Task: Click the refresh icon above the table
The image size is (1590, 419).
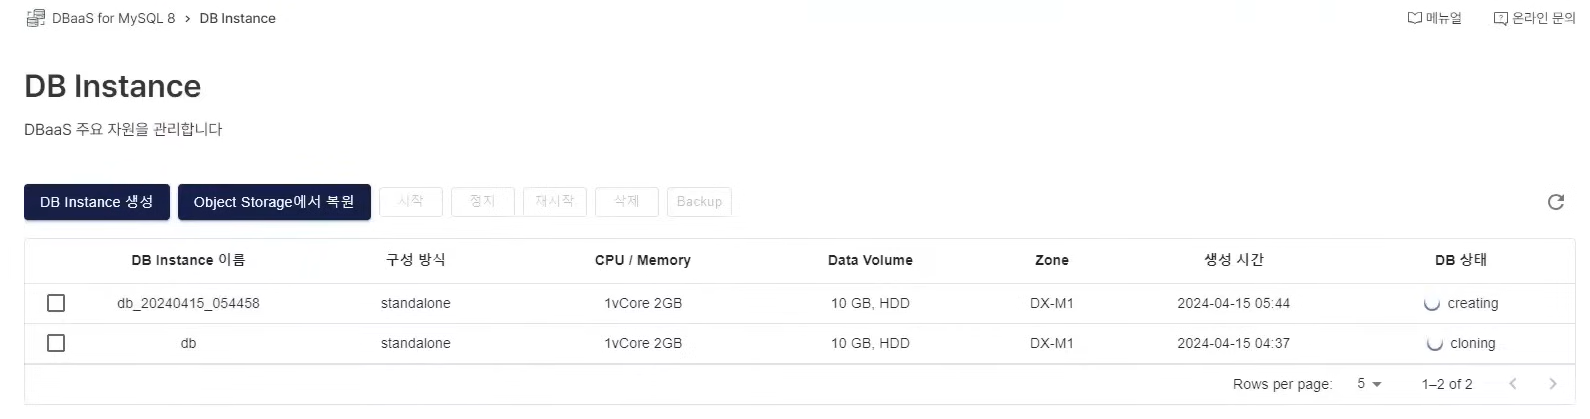Action: pos(1555,202)
